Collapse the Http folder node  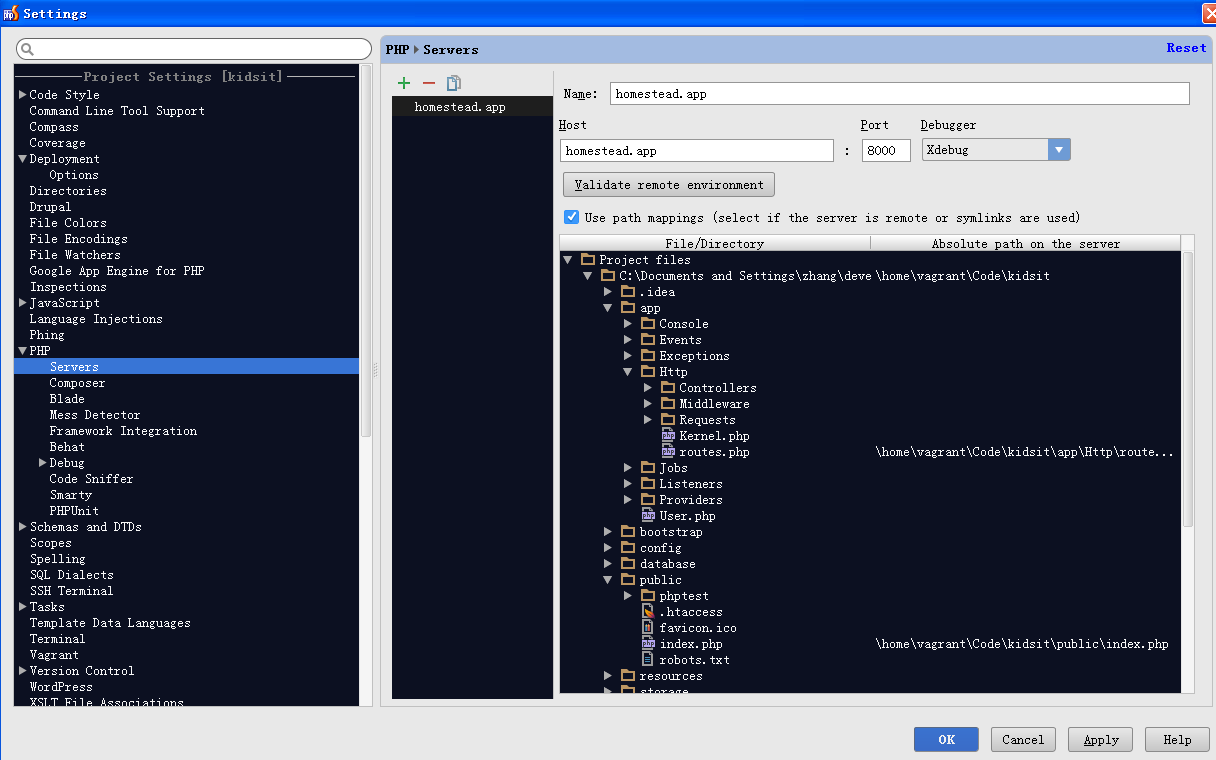[628, 372]
